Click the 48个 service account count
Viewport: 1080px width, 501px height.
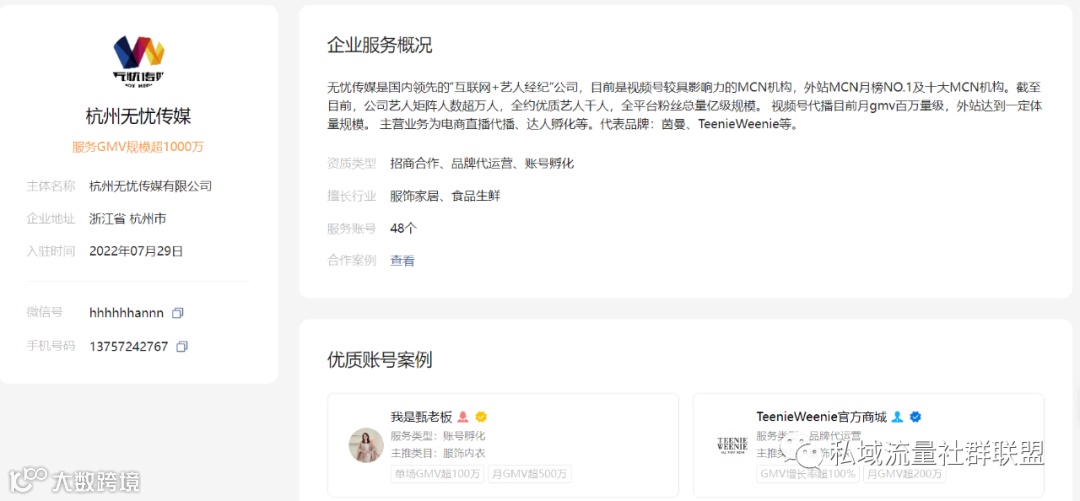coord(403,228)
